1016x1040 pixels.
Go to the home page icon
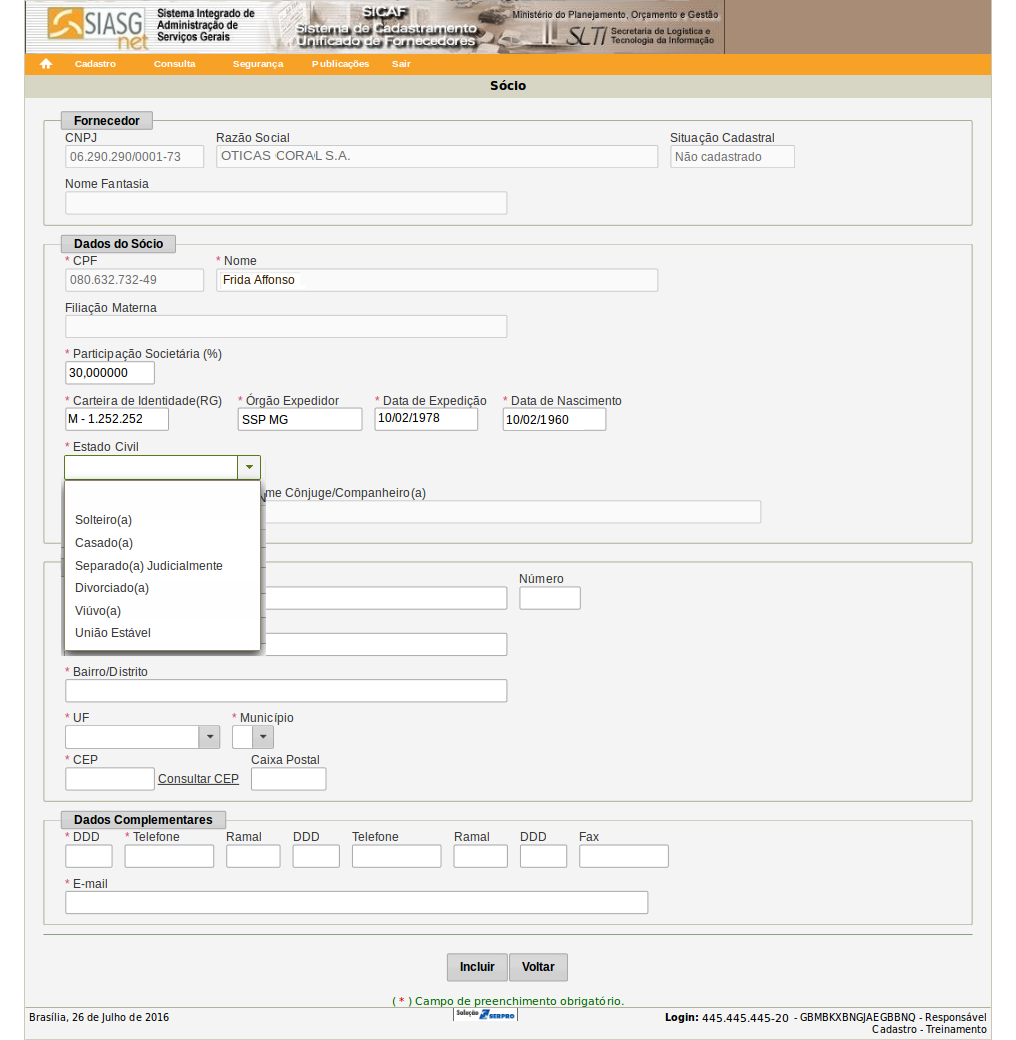(x=46, y=64)
